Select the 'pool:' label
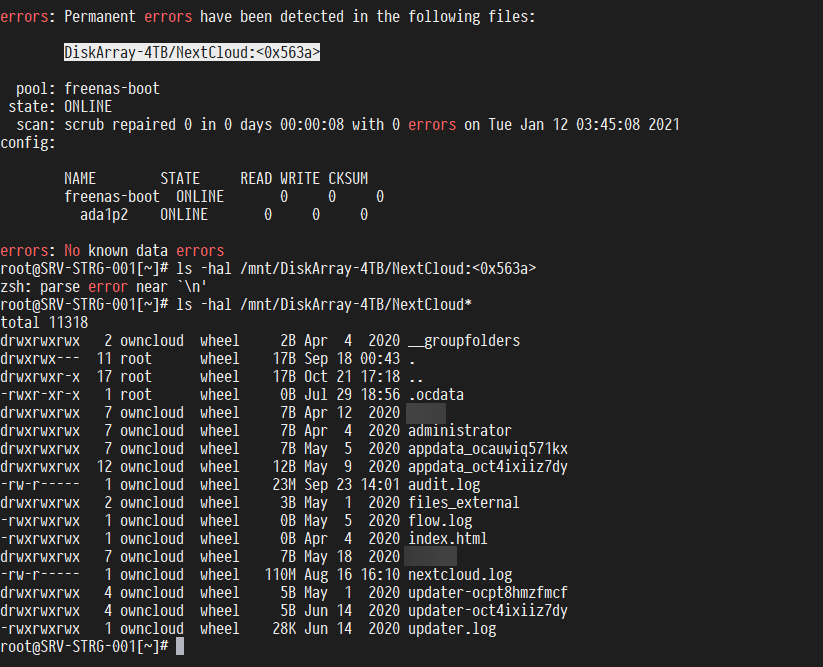Viewport: 823px width, 667px height. point(36,89)
